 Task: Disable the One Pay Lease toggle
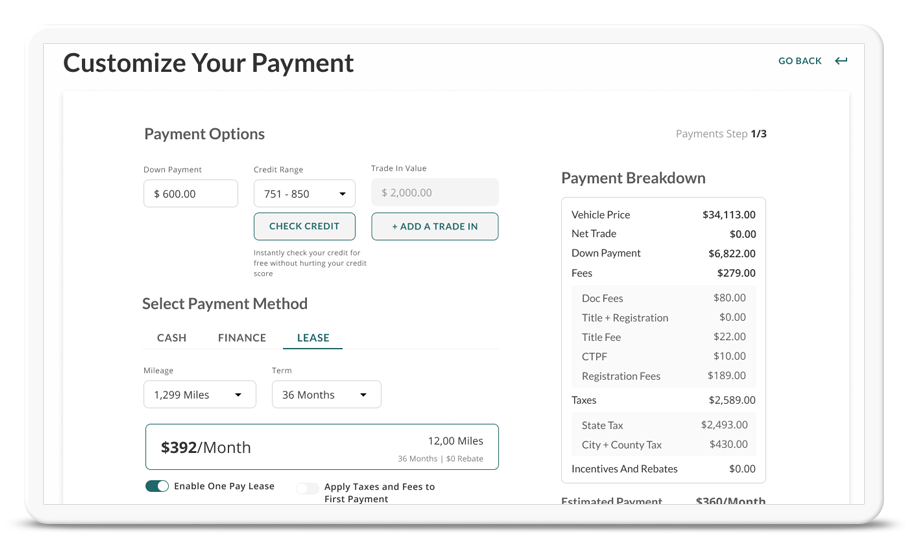coord(157,486)
